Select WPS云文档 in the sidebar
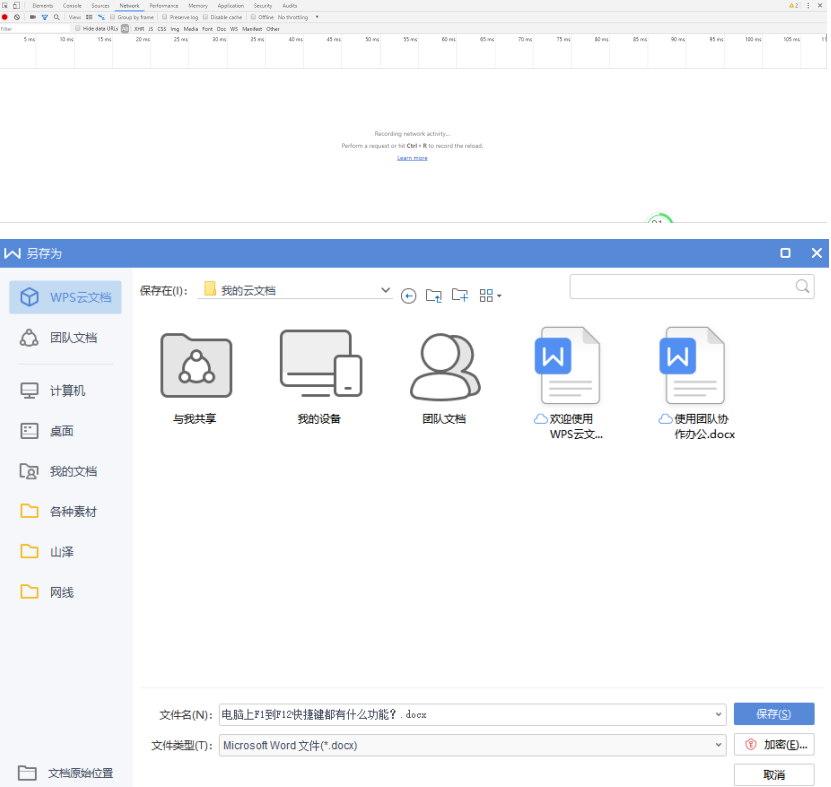The image size is (831, 787). click(x=65, y=297)
